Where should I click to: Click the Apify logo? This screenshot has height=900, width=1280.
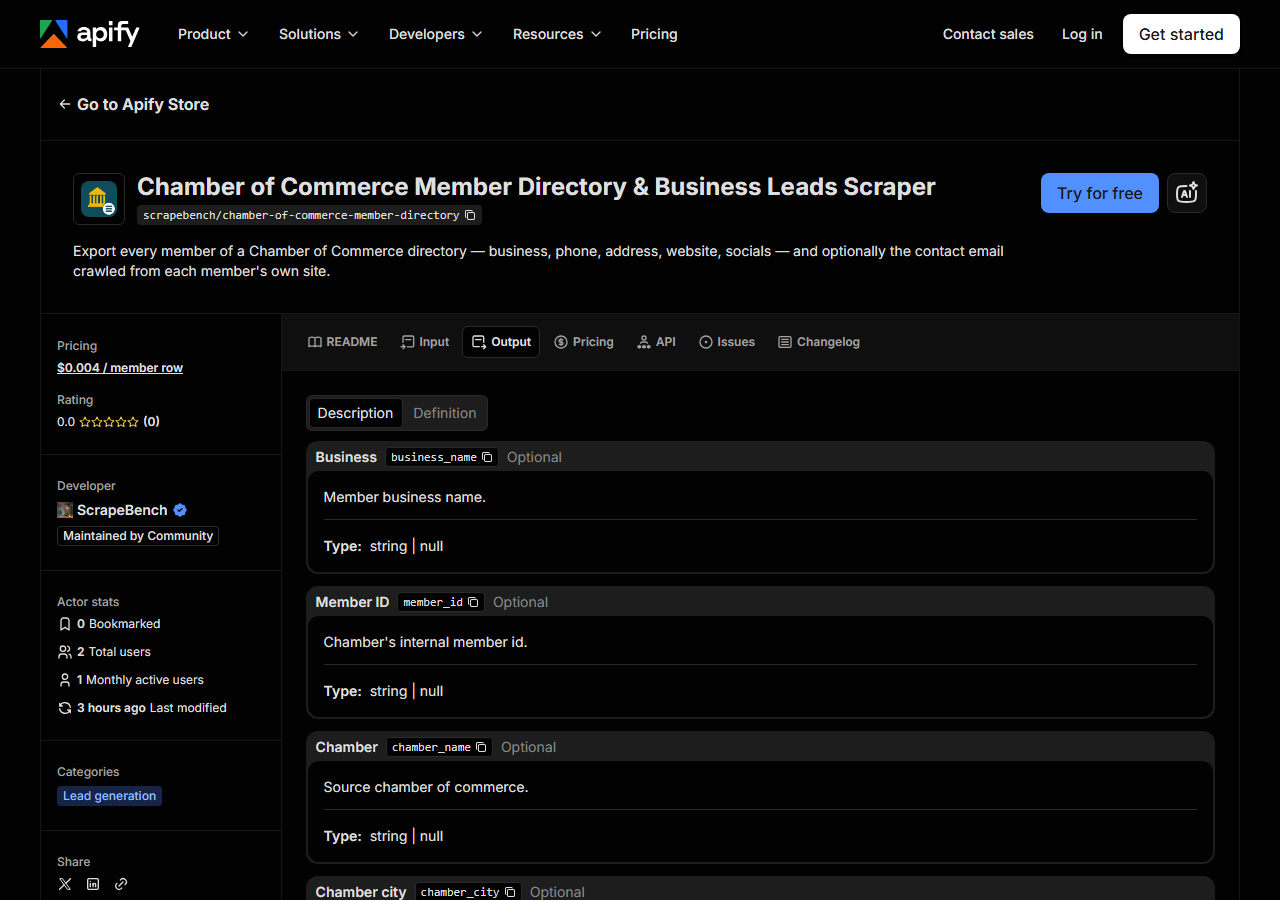89,34
